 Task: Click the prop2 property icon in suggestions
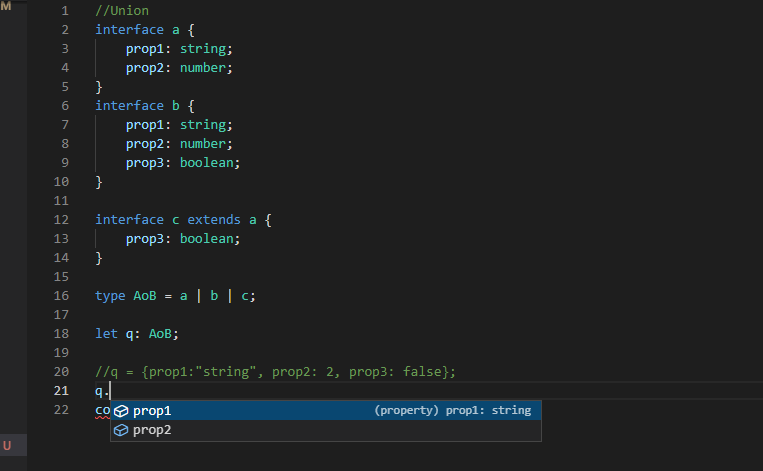click(121, 430)
